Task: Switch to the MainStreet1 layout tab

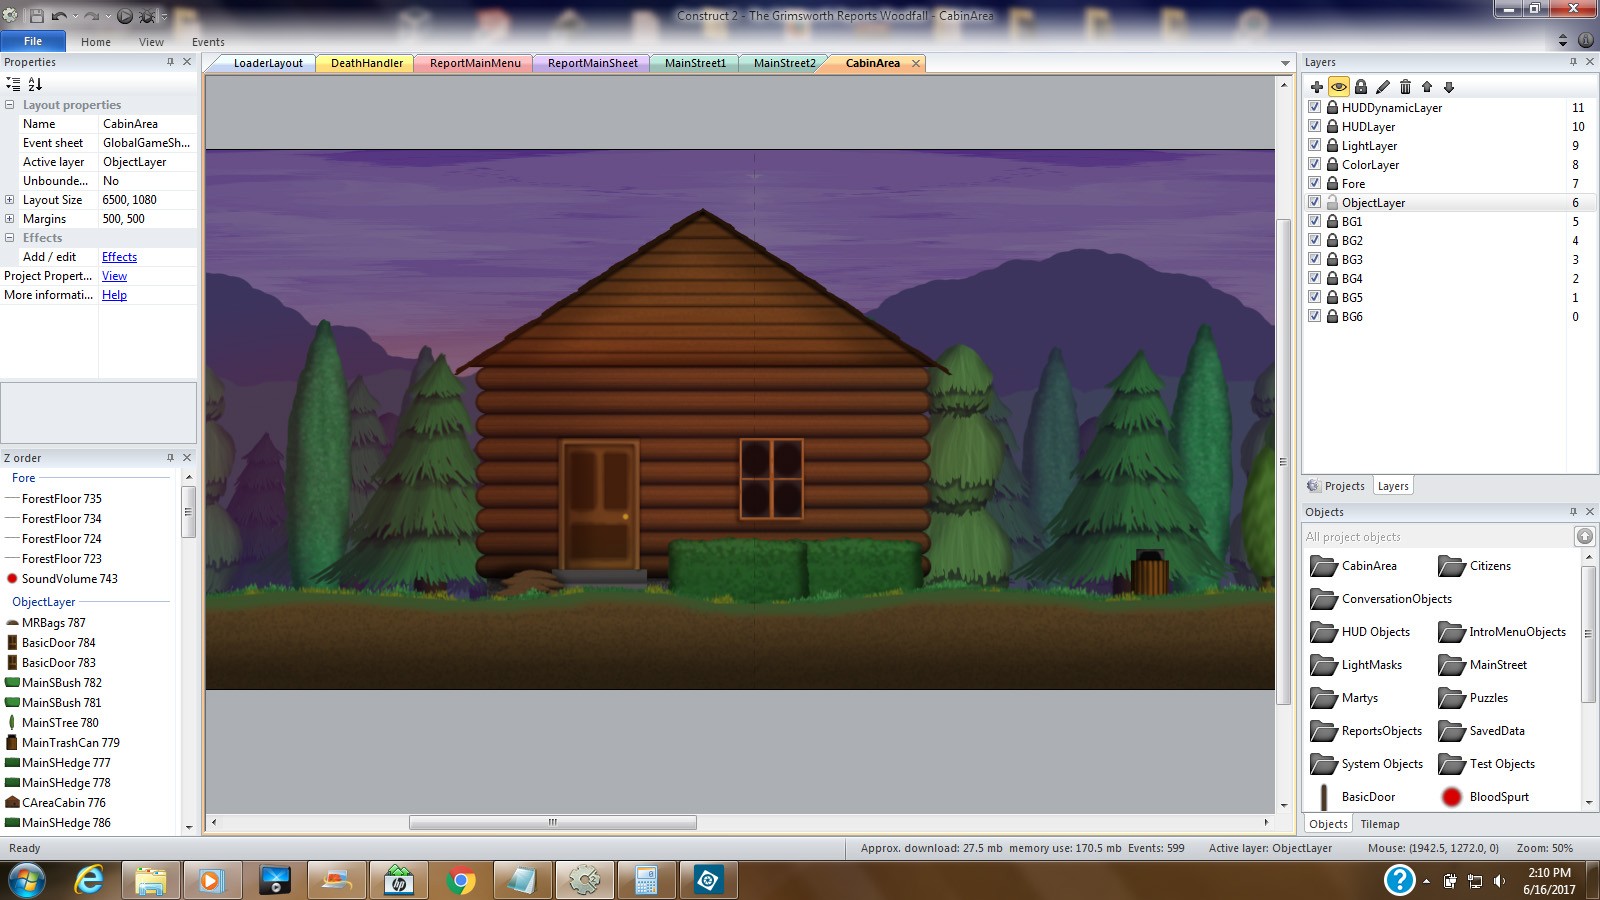Action: pos(695,63)
